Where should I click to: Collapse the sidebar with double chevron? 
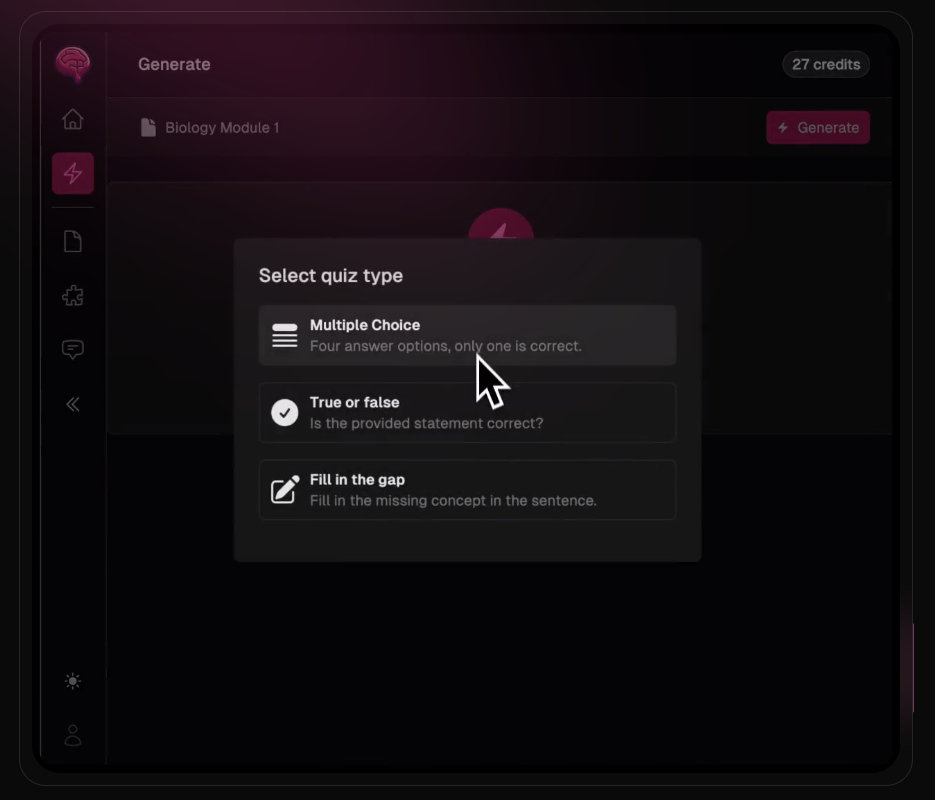click(73, 404)
